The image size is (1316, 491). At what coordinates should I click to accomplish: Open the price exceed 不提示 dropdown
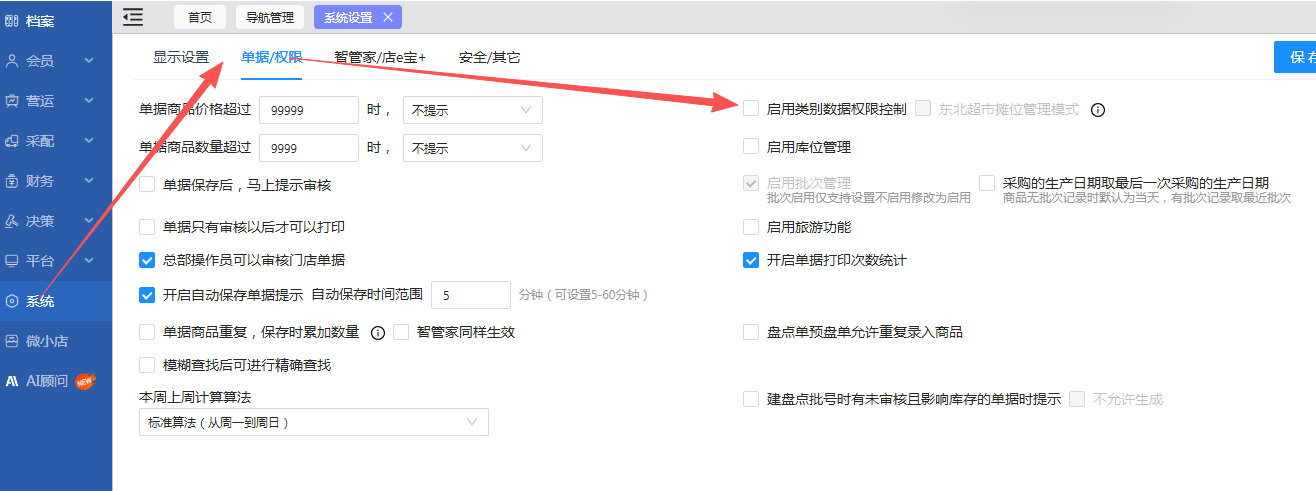pyautogui.click(x=472, y=110)
